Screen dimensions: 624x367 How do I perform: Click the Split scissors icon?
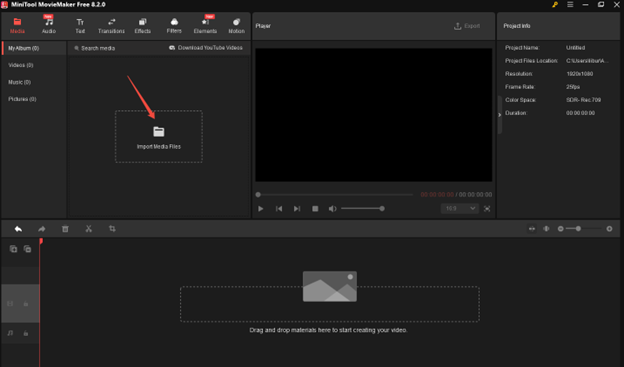click(x=88, y=229)
